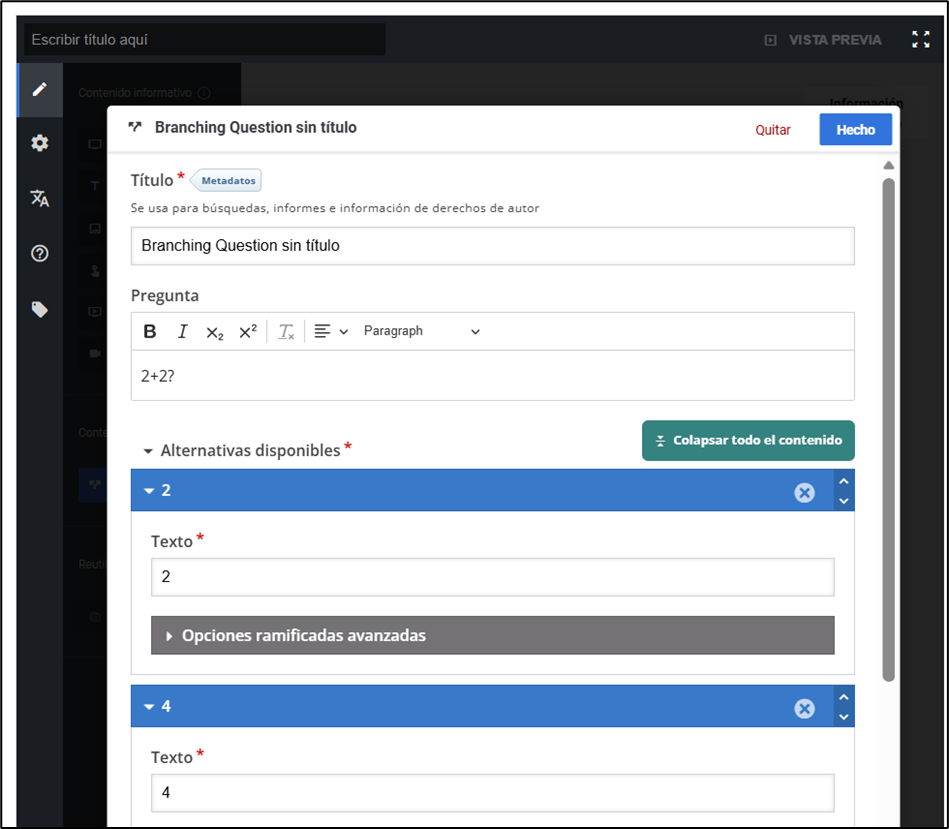949x829 pixels.
Task: Click the pencil edit icon in sidebar
Action: click(x=40, y=89)
